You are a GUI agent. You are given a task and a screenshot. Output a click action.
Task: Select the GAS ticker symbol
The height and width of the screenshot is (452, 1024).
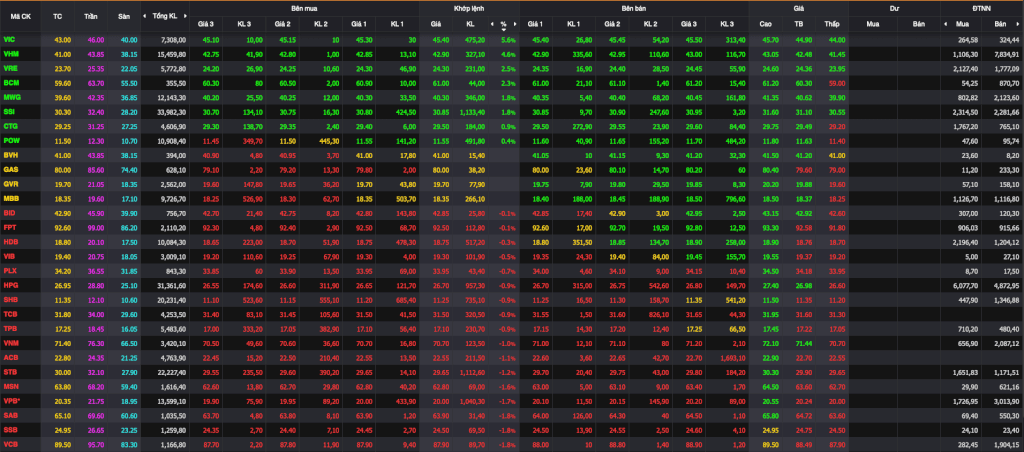(10, 169)
